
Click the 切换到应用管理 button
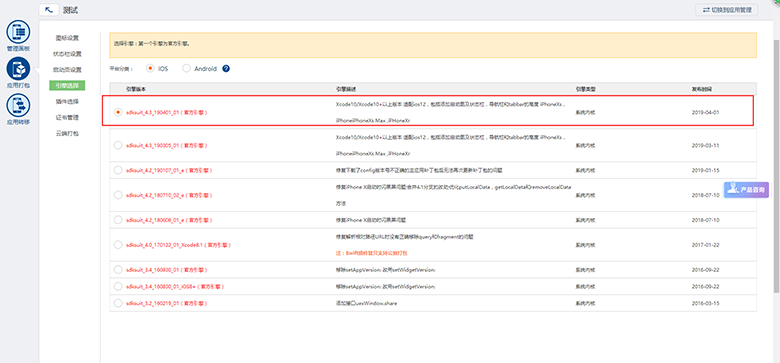[727, 10]
